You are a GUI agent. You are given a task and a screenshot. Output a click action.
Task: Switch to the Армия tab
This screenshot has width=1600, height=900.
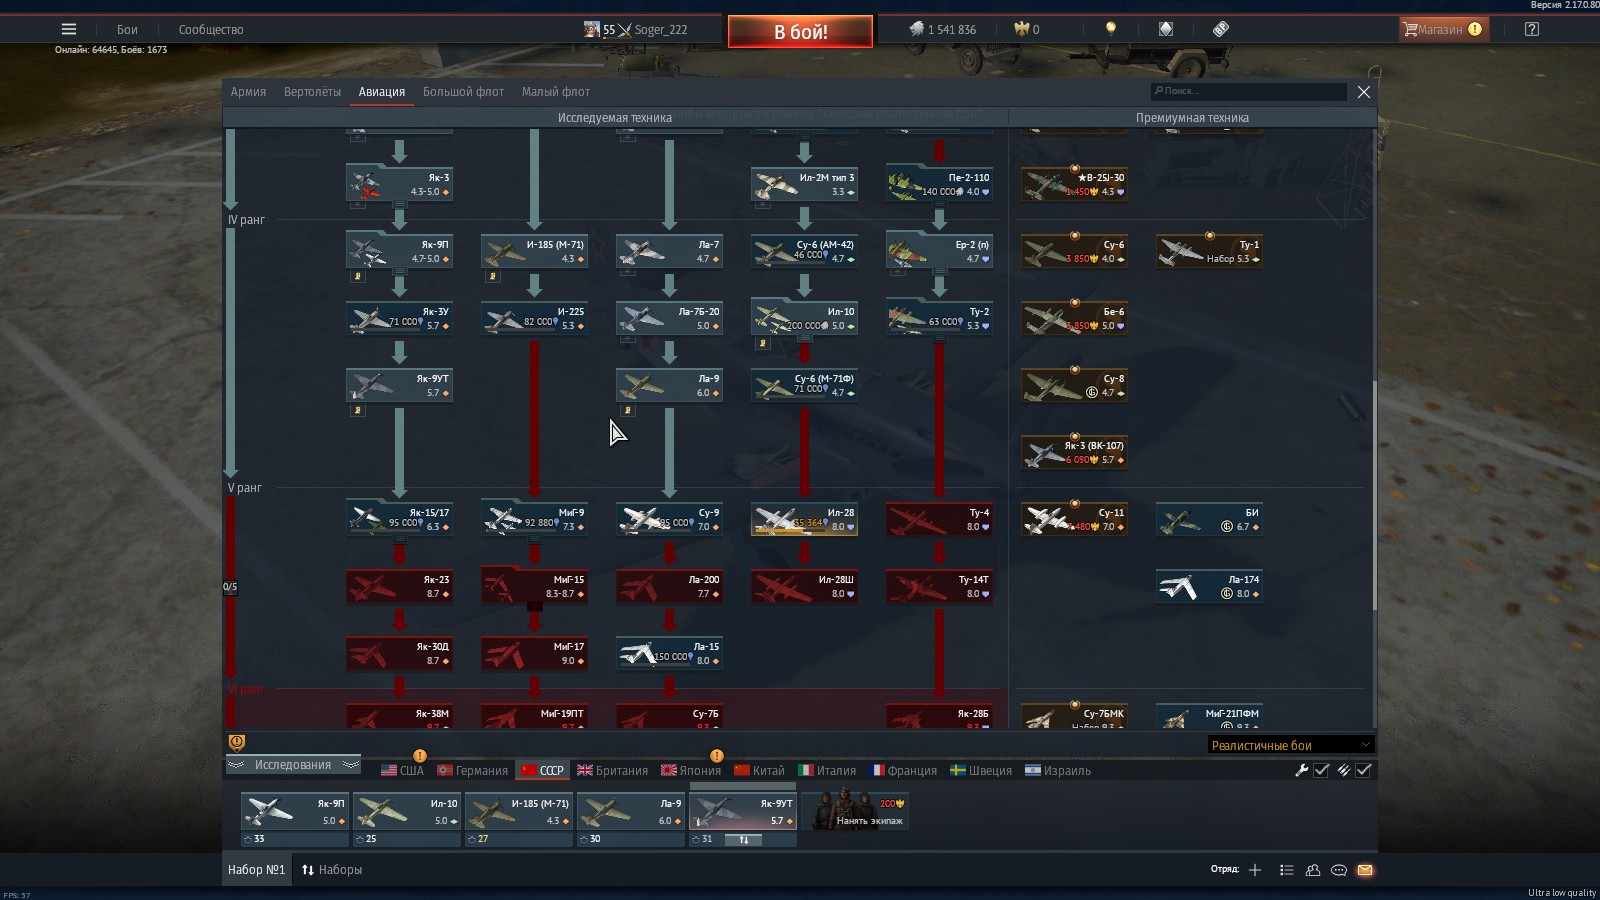point(248,92)
